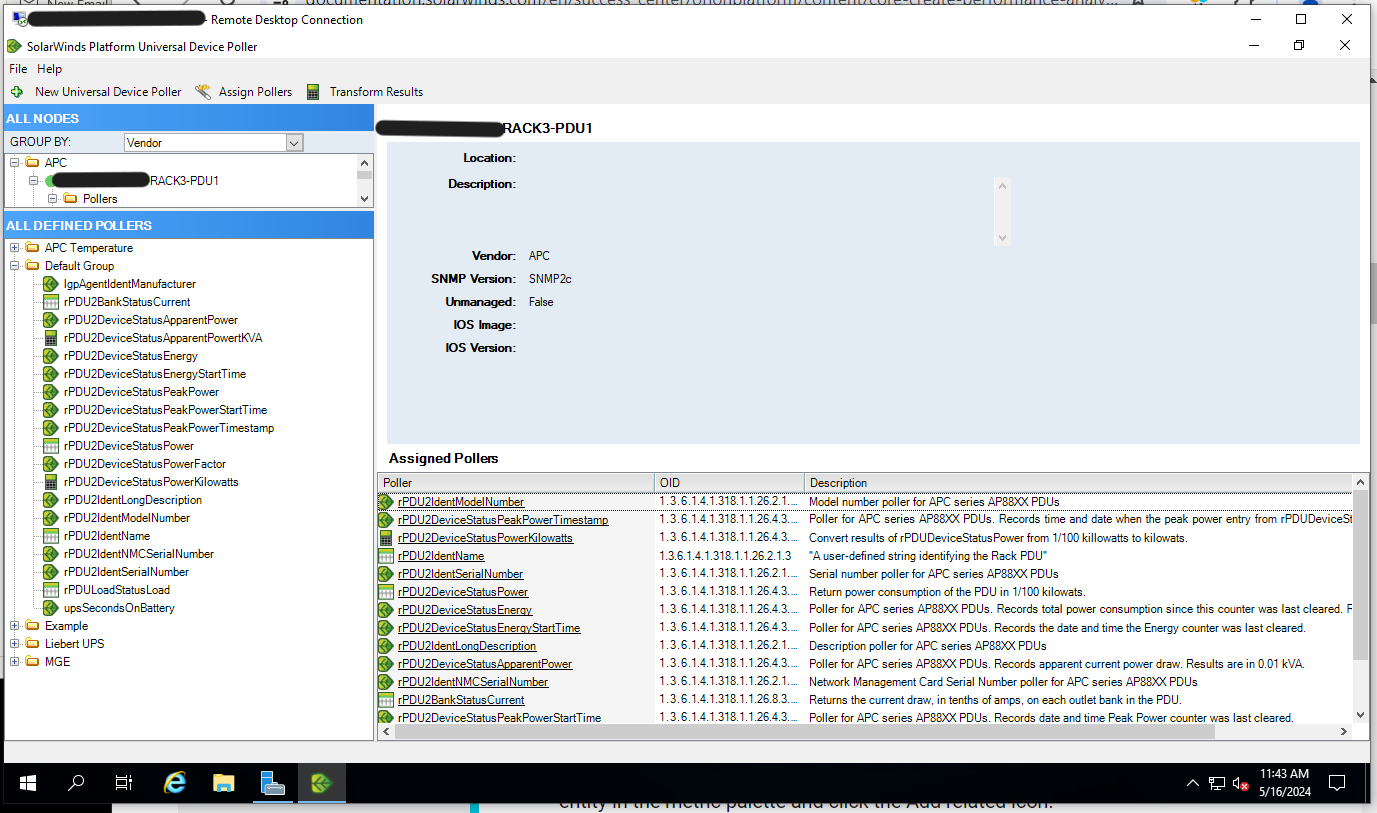Sort by the Description column header
The height and width of the screenshot is (813, 1377).
click(1078, 483)
